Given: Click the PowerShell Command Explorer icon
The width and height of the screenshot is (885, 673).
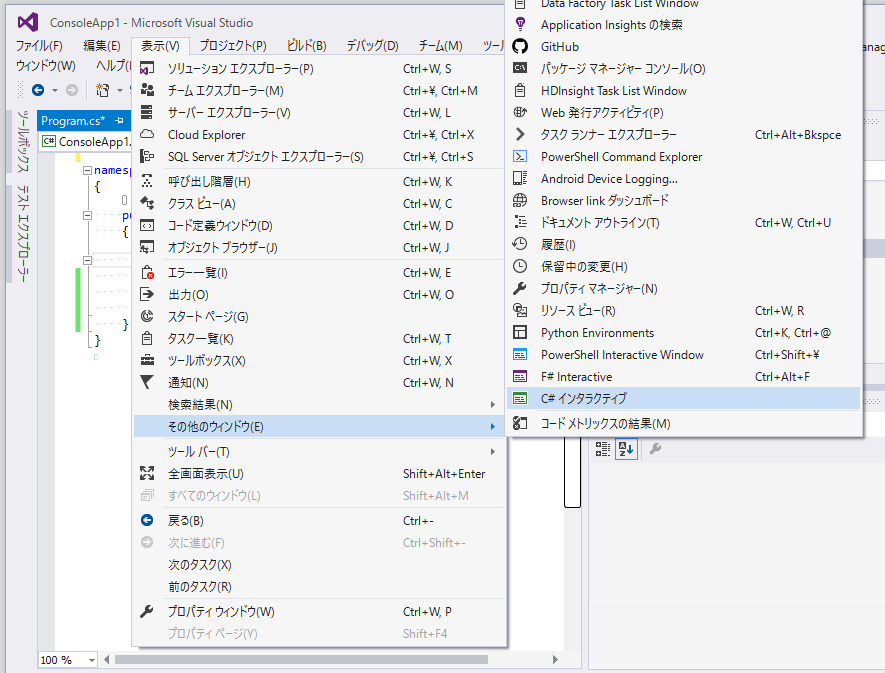Looking at the screenshot, I should (520, 156).
